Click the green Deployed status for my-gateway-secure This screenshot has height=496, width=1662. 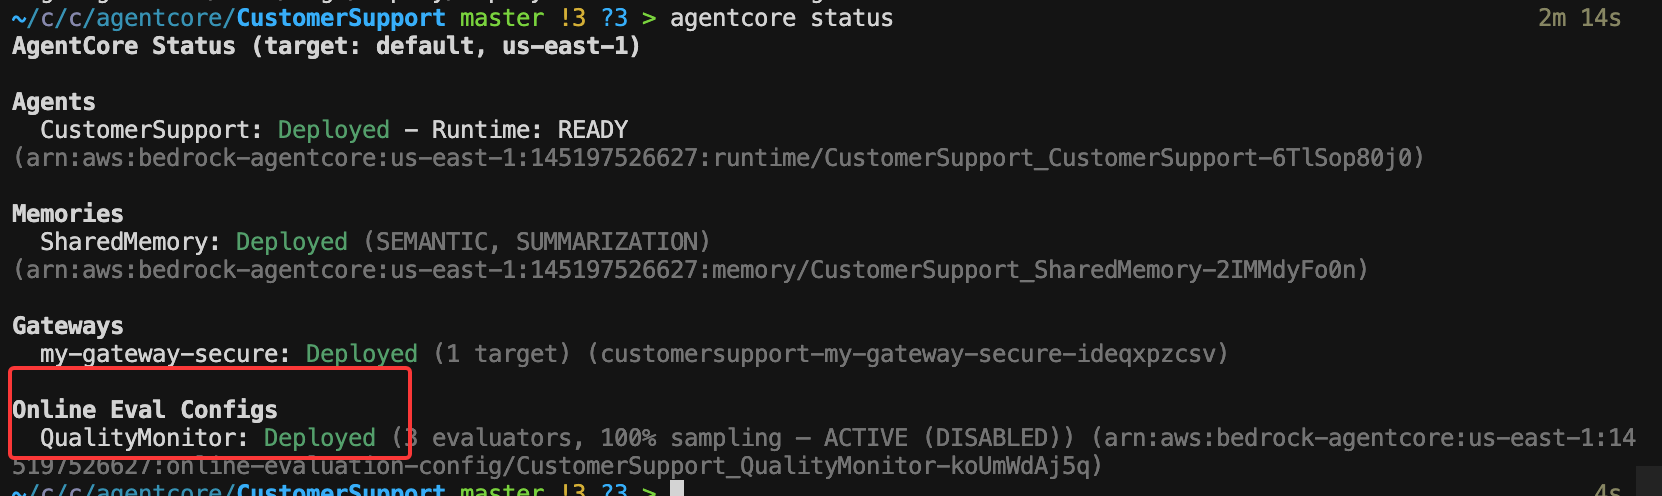[361, 354]
